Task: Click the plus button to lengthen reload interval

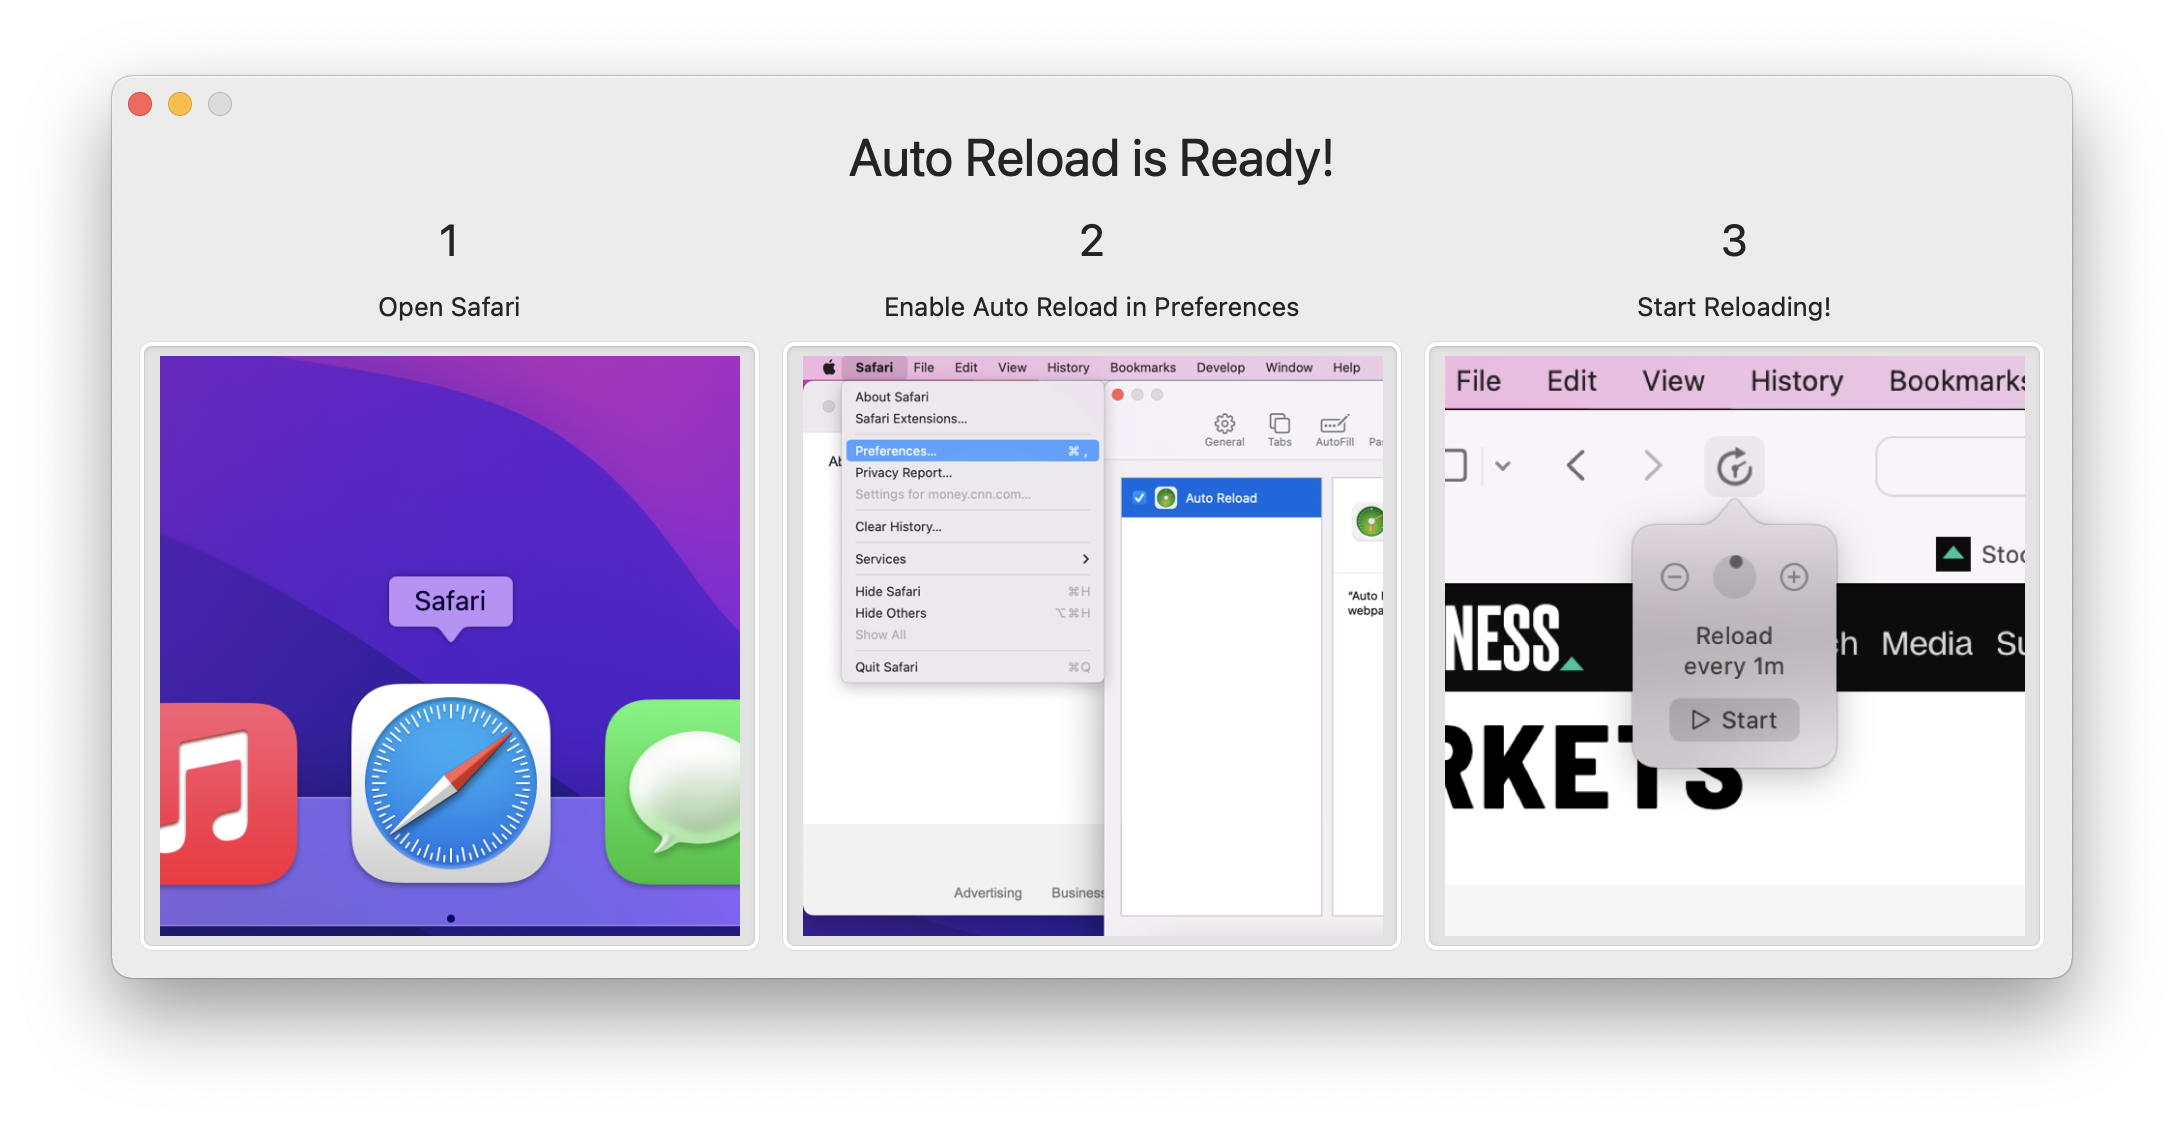Action: [x=1793, y=576]
